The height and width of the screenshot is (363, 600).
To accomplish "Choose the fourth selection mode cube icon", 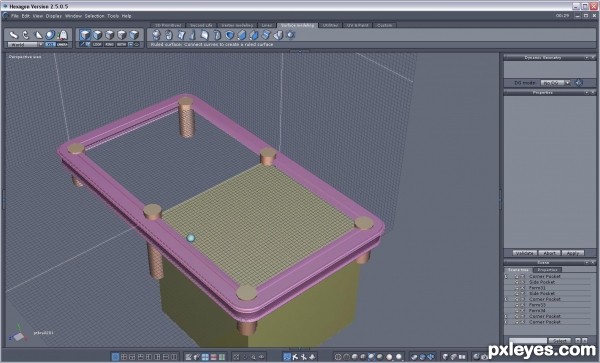I will coord(122,35).
